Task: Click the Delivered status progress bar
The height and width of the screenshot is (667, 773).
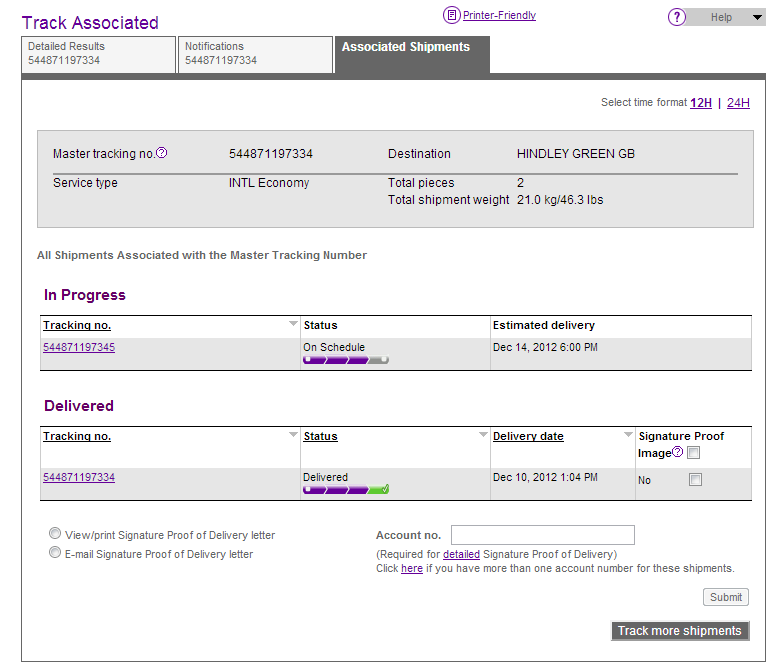Action: pyautogui.click(x=345, y=490)
